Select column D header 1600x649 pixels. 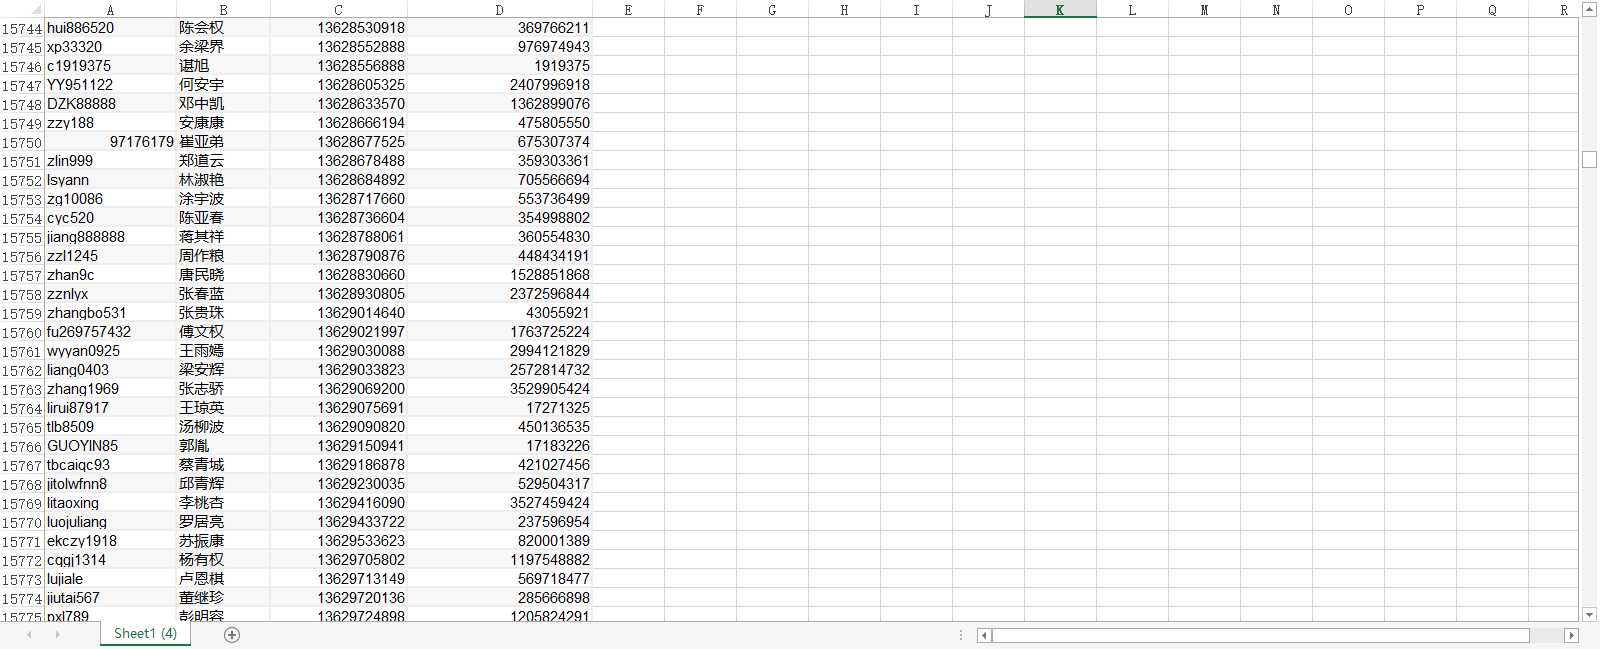pos(500,9)
